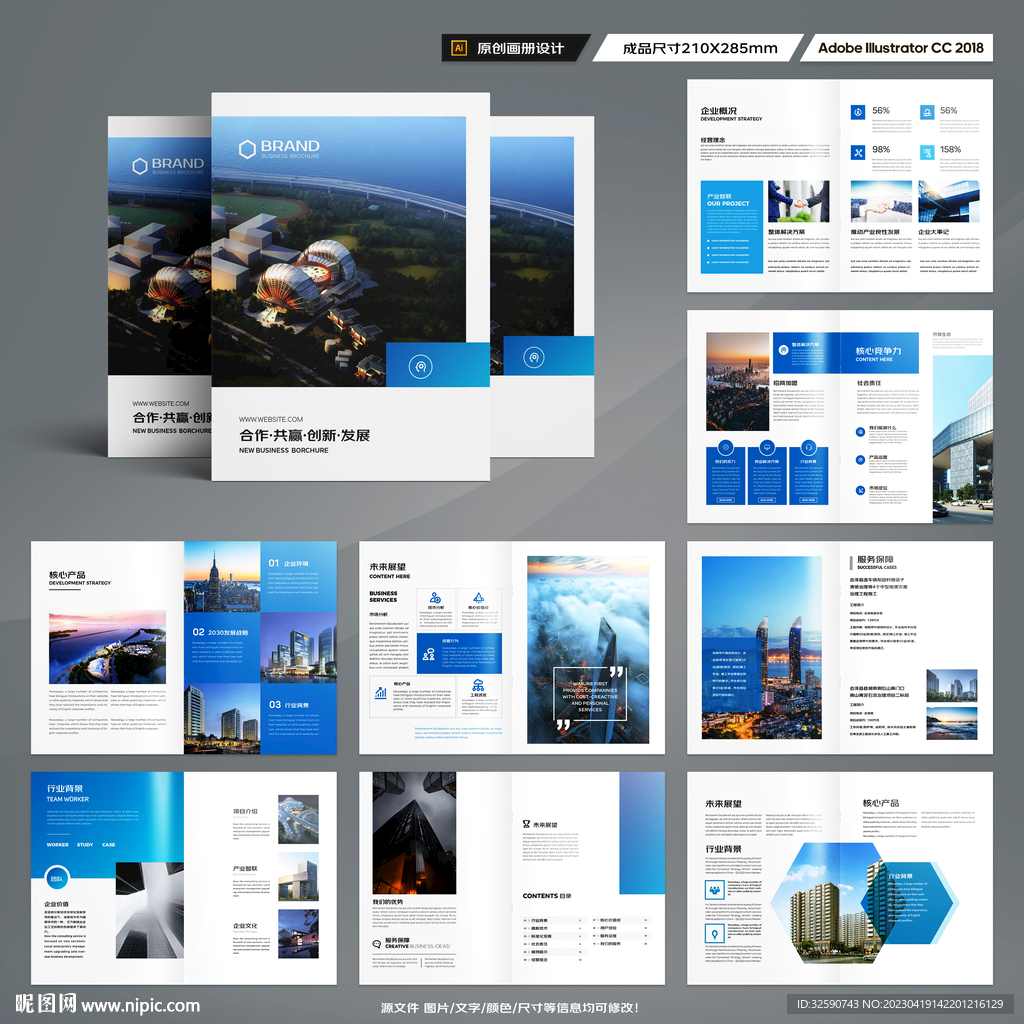Click the 成品尺寸210X285mm banner label
The height and width of the screenshot is (1024, 1024).
[700, 48]
